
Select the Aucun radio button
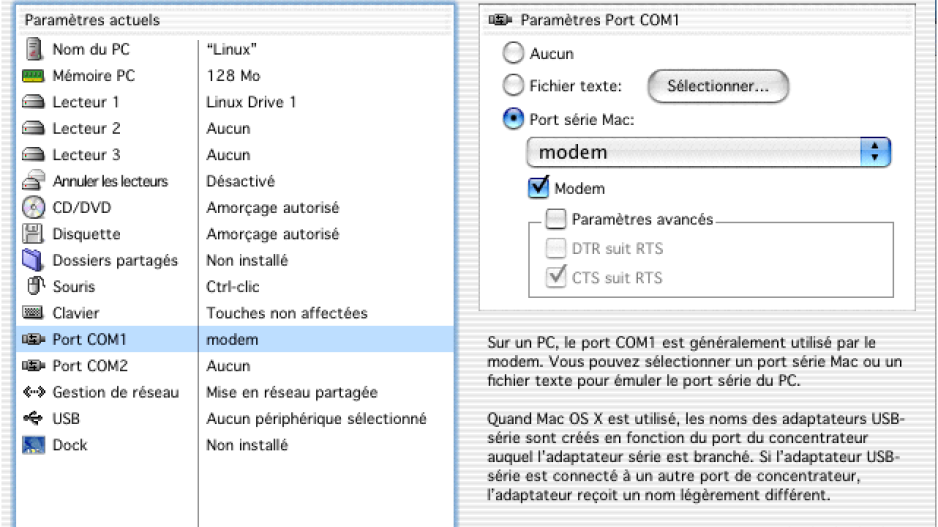coord(513,53)
